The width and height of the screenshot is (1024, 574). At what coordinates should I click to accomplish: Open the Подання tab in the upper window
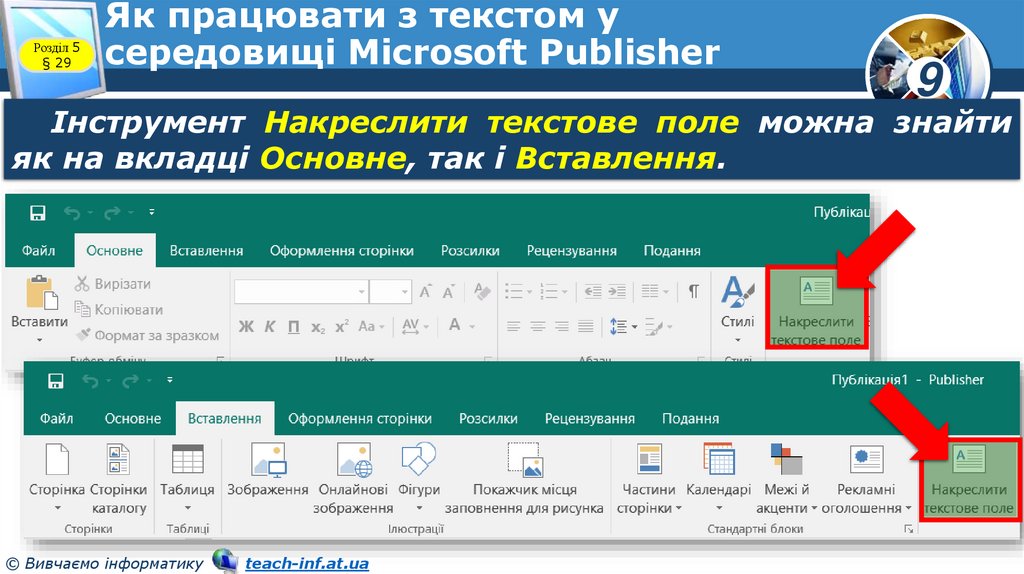672,251
